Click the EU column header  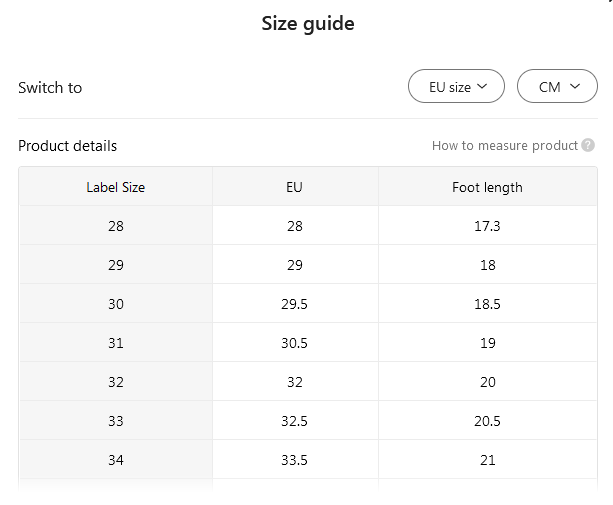[294, 187]
